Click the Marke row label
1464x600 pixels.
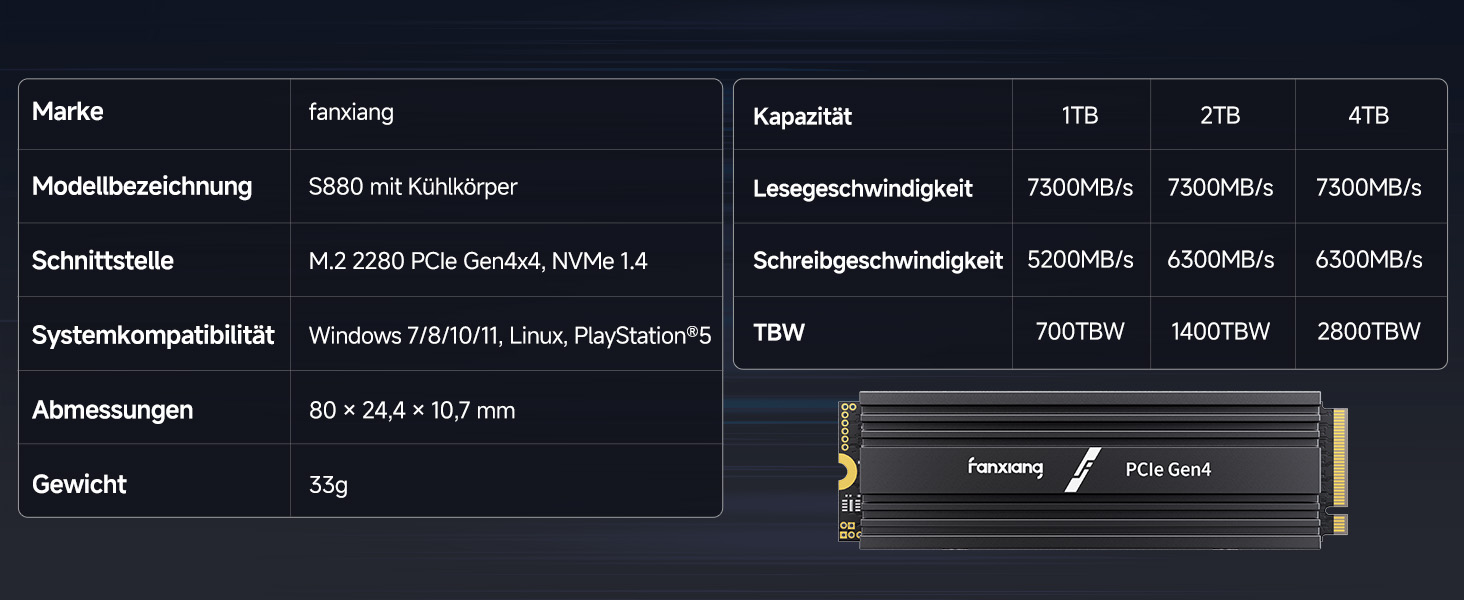click(x=67, y=112)
